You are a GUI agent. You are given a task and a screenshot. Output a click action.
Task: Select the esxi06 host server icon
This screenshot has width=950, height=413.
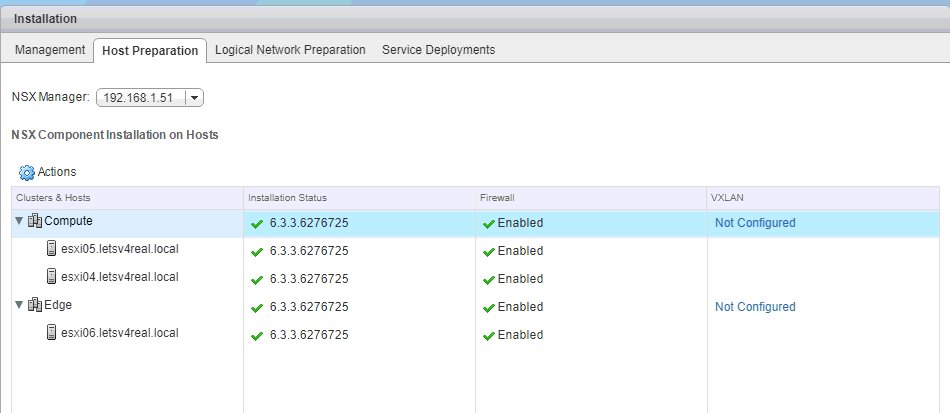[x=51, y=333]
